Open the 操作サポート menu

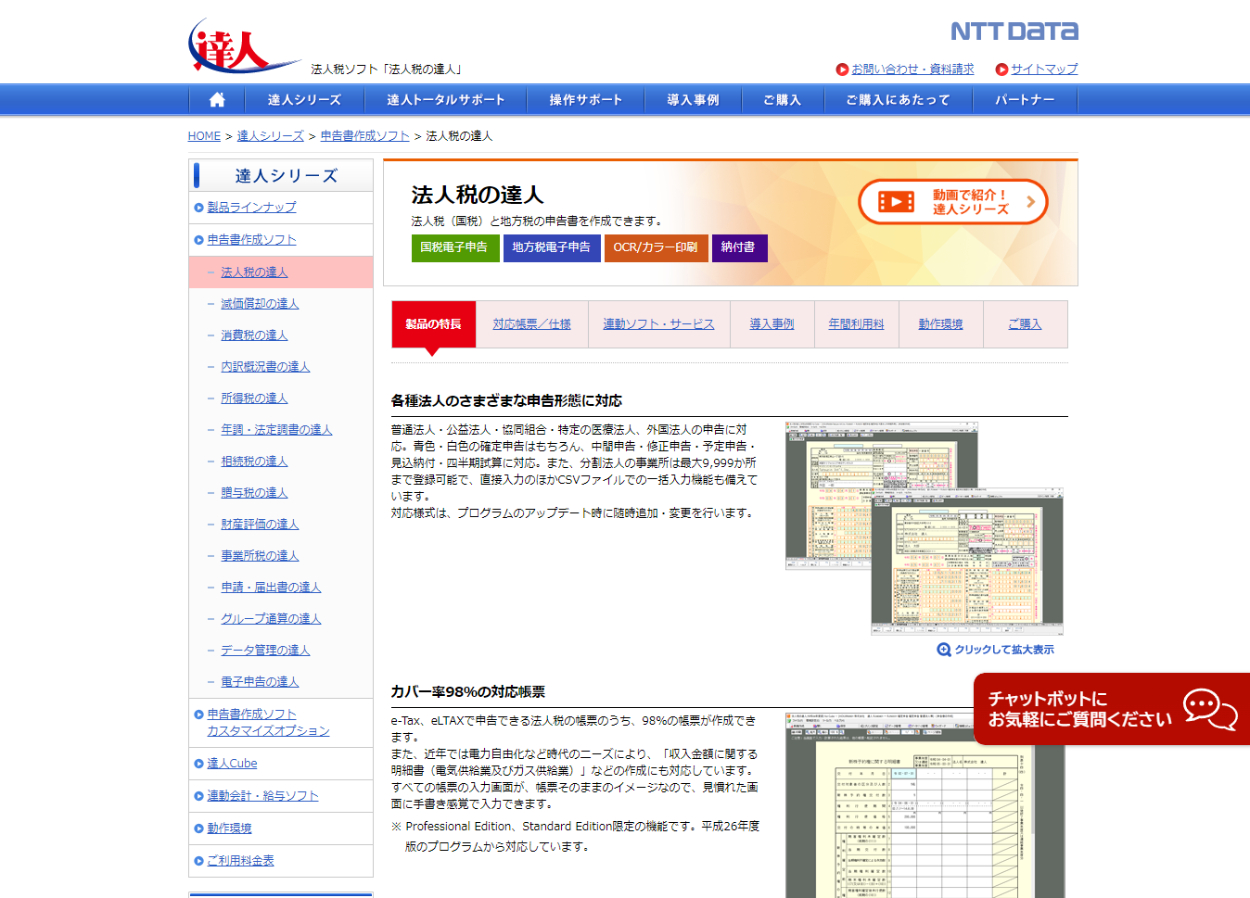(x=585, y=100)
